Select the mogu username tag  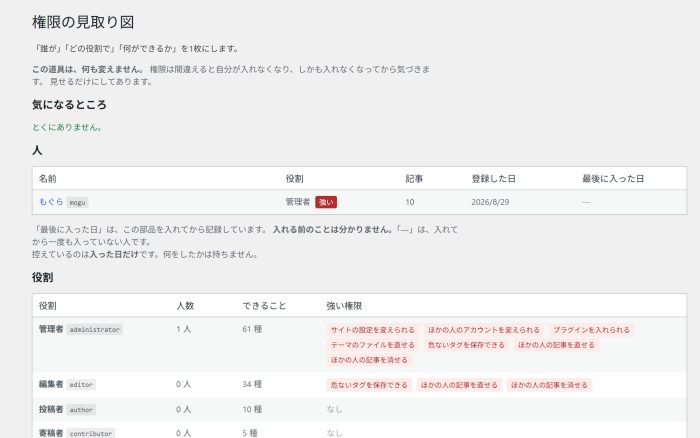pos(77,202)
